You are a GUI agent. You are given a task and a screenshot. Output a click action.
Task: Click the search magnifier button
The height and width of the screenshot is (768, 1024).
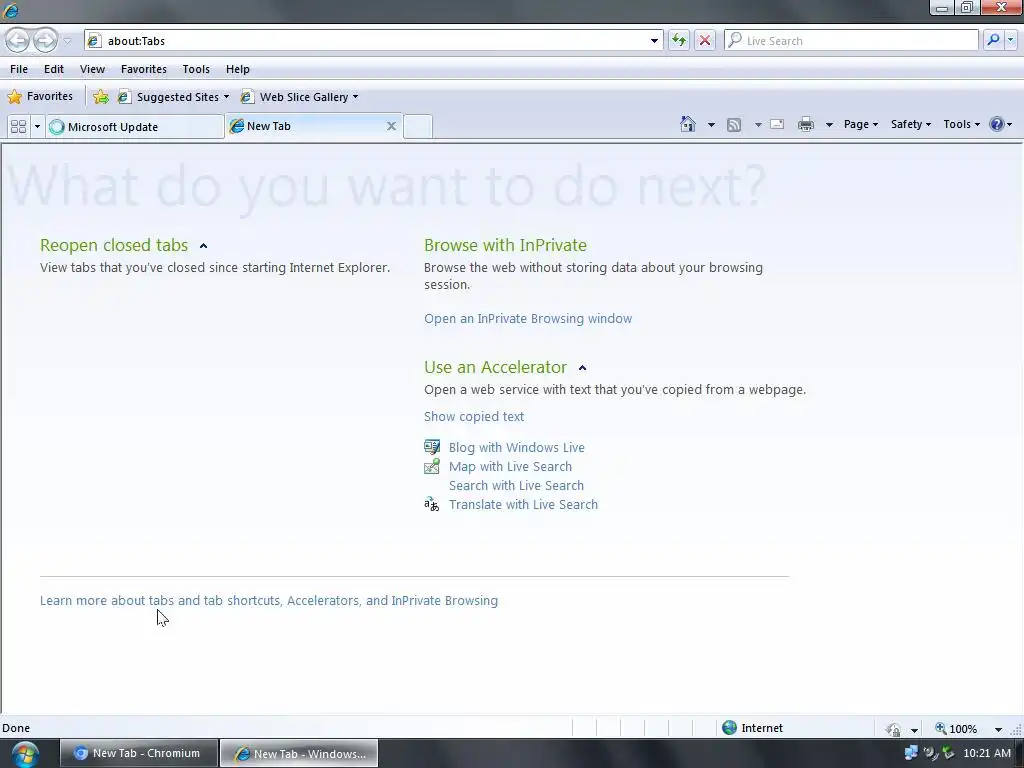(993, 40)
